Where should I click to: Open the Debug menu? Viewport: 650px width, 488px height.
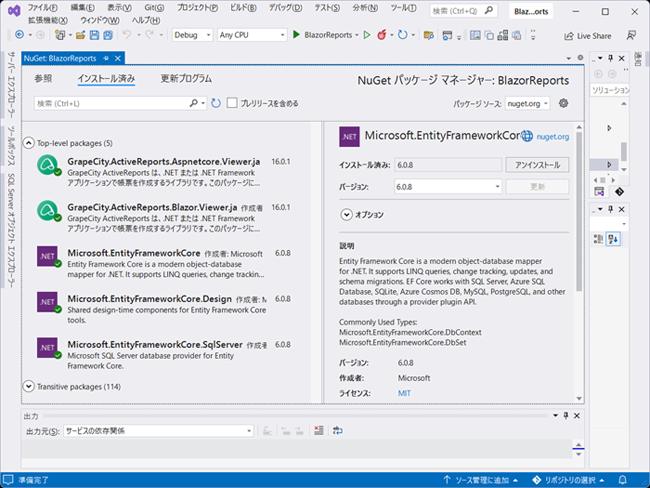[285, 8]
